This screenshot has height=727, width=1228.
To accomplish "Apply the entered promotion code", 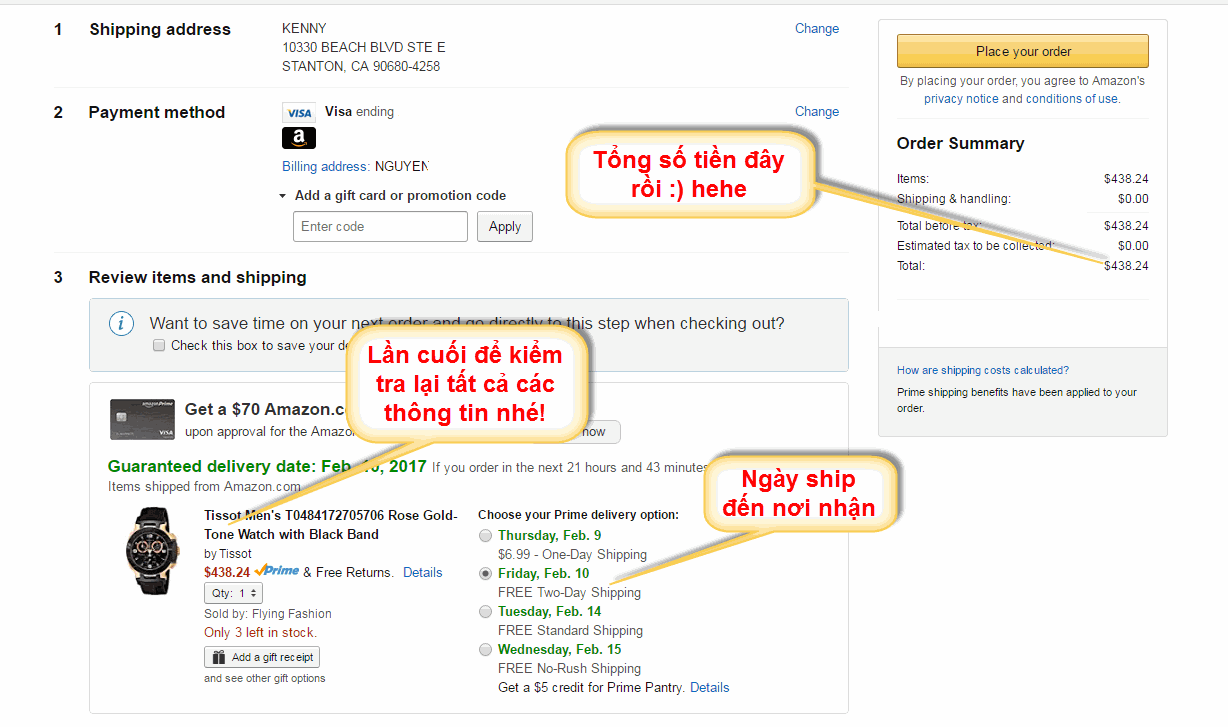I will click(505, 227).
